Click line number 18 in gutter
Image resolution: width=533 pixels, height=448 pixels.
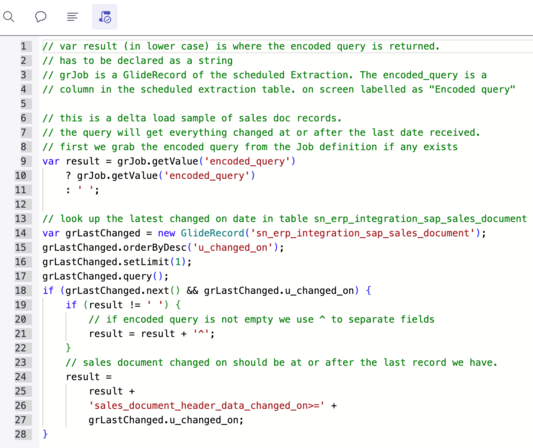[21, 291]
